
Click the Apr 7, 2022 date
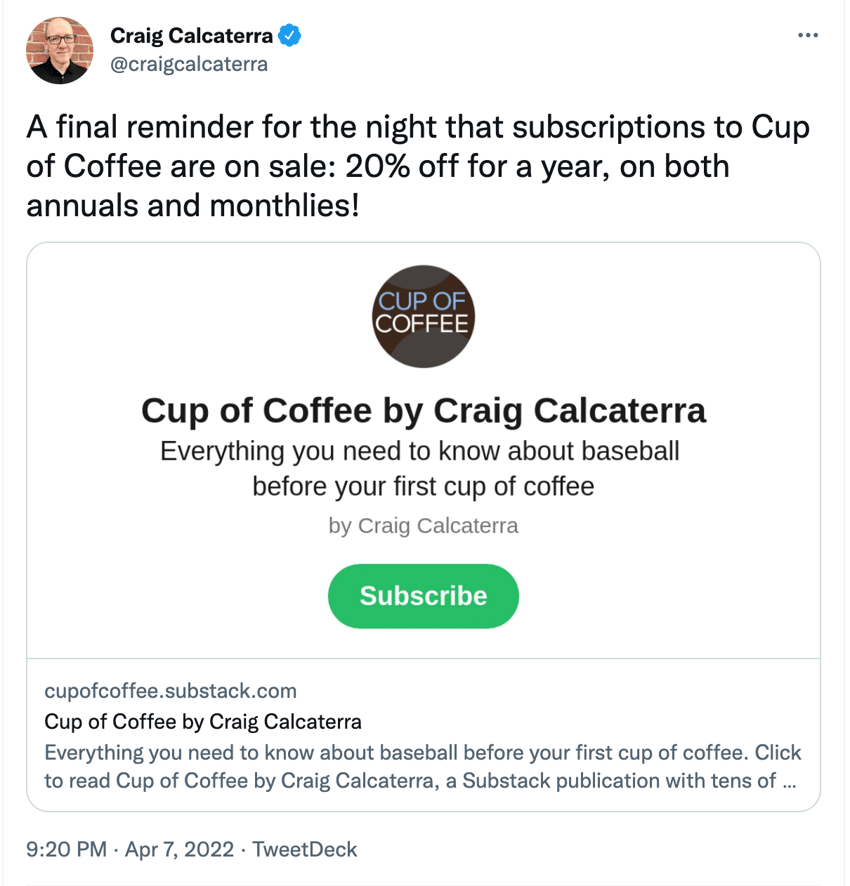pos(179,849)
